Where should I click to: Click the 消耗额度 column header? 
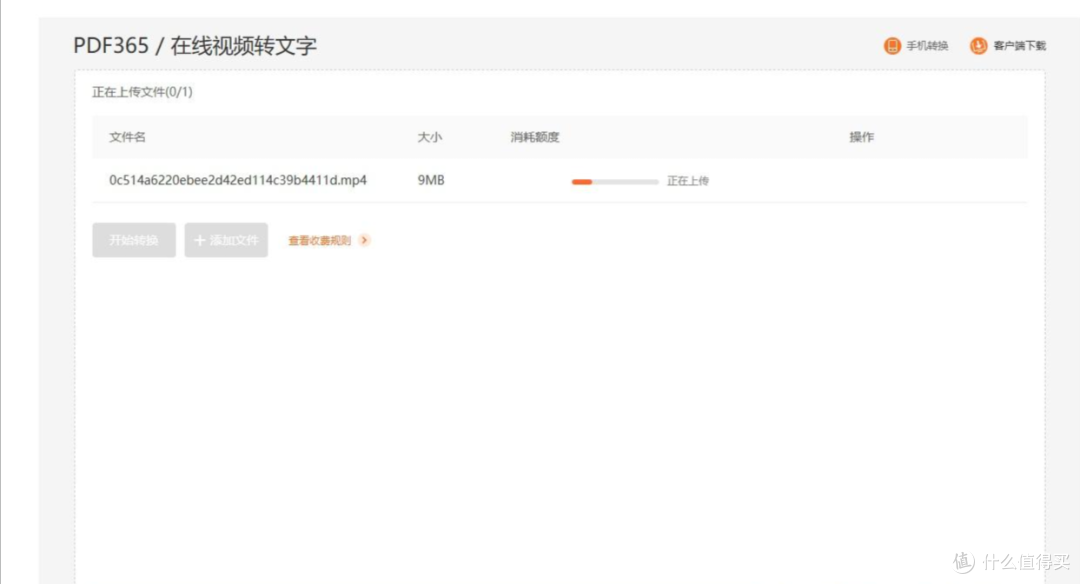(x=534, y=137)
